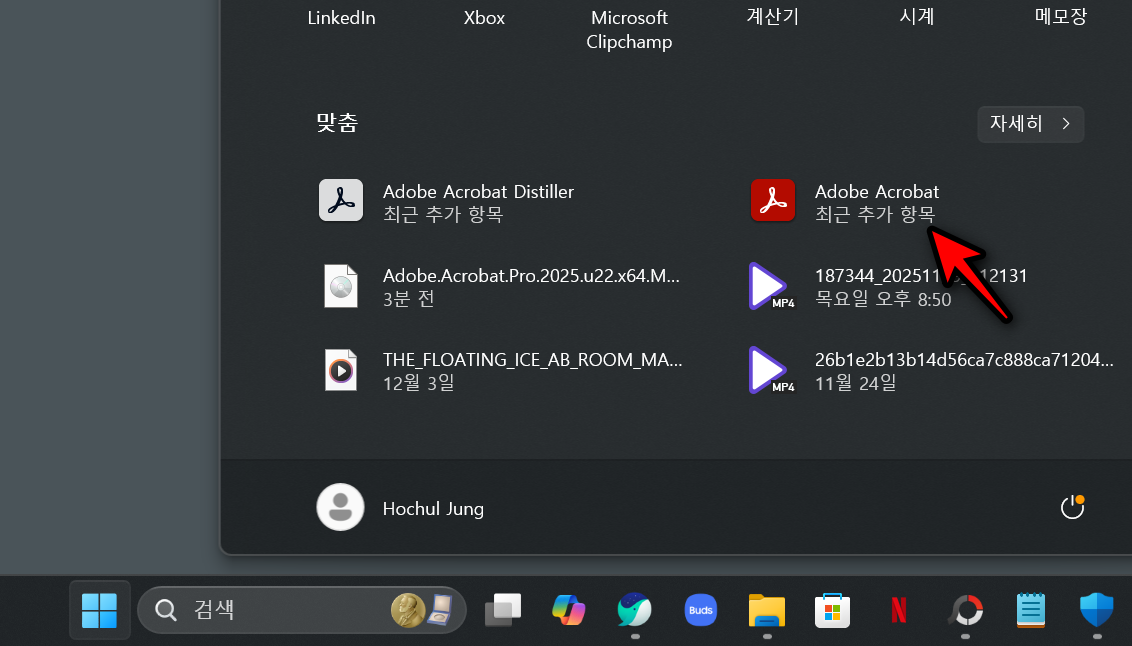The image size is (1132, 646).
Task: Click the Adobe Acrobat title text
Action: pyautogui.click(x=876, y=191)
